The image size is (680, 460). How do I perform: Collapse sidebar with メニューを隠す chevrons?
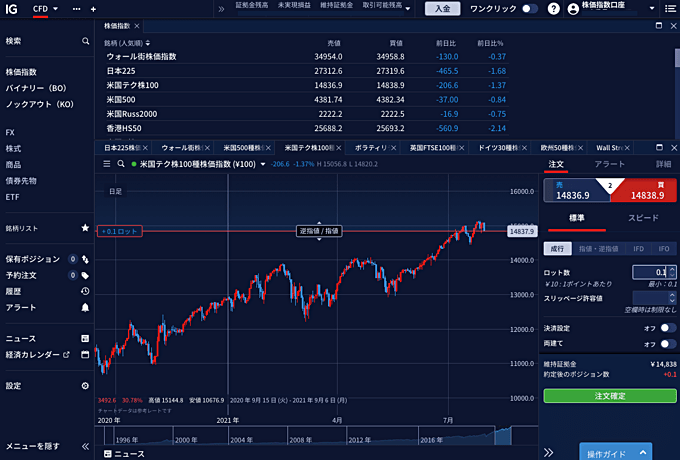(85, 446)
